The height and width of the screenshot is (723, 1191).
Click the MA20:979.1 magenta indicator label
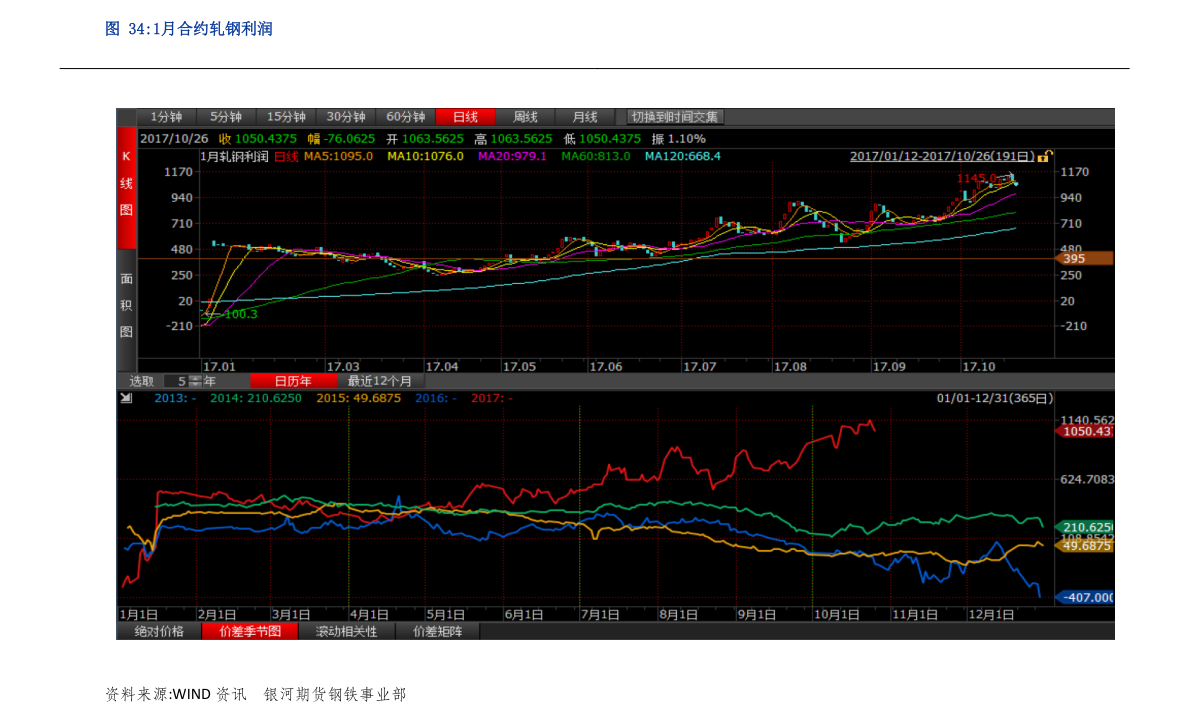(512, 156)
